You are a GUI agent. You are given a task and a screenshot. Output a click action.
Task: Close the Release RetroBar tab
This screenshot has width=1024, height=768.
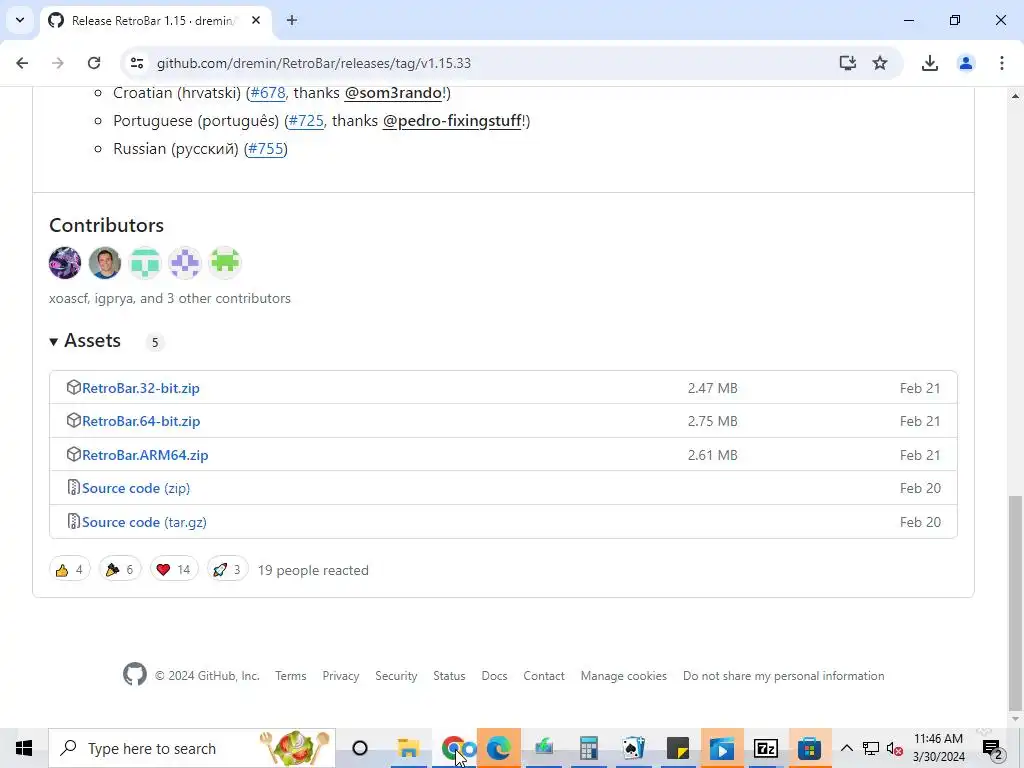pos(256,20)
